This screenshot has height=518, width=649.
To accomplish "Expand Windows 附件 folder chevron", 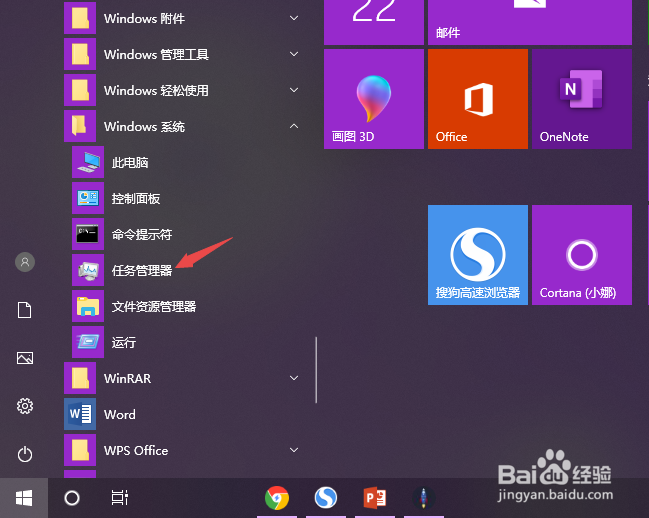I will tap(294, 18).
